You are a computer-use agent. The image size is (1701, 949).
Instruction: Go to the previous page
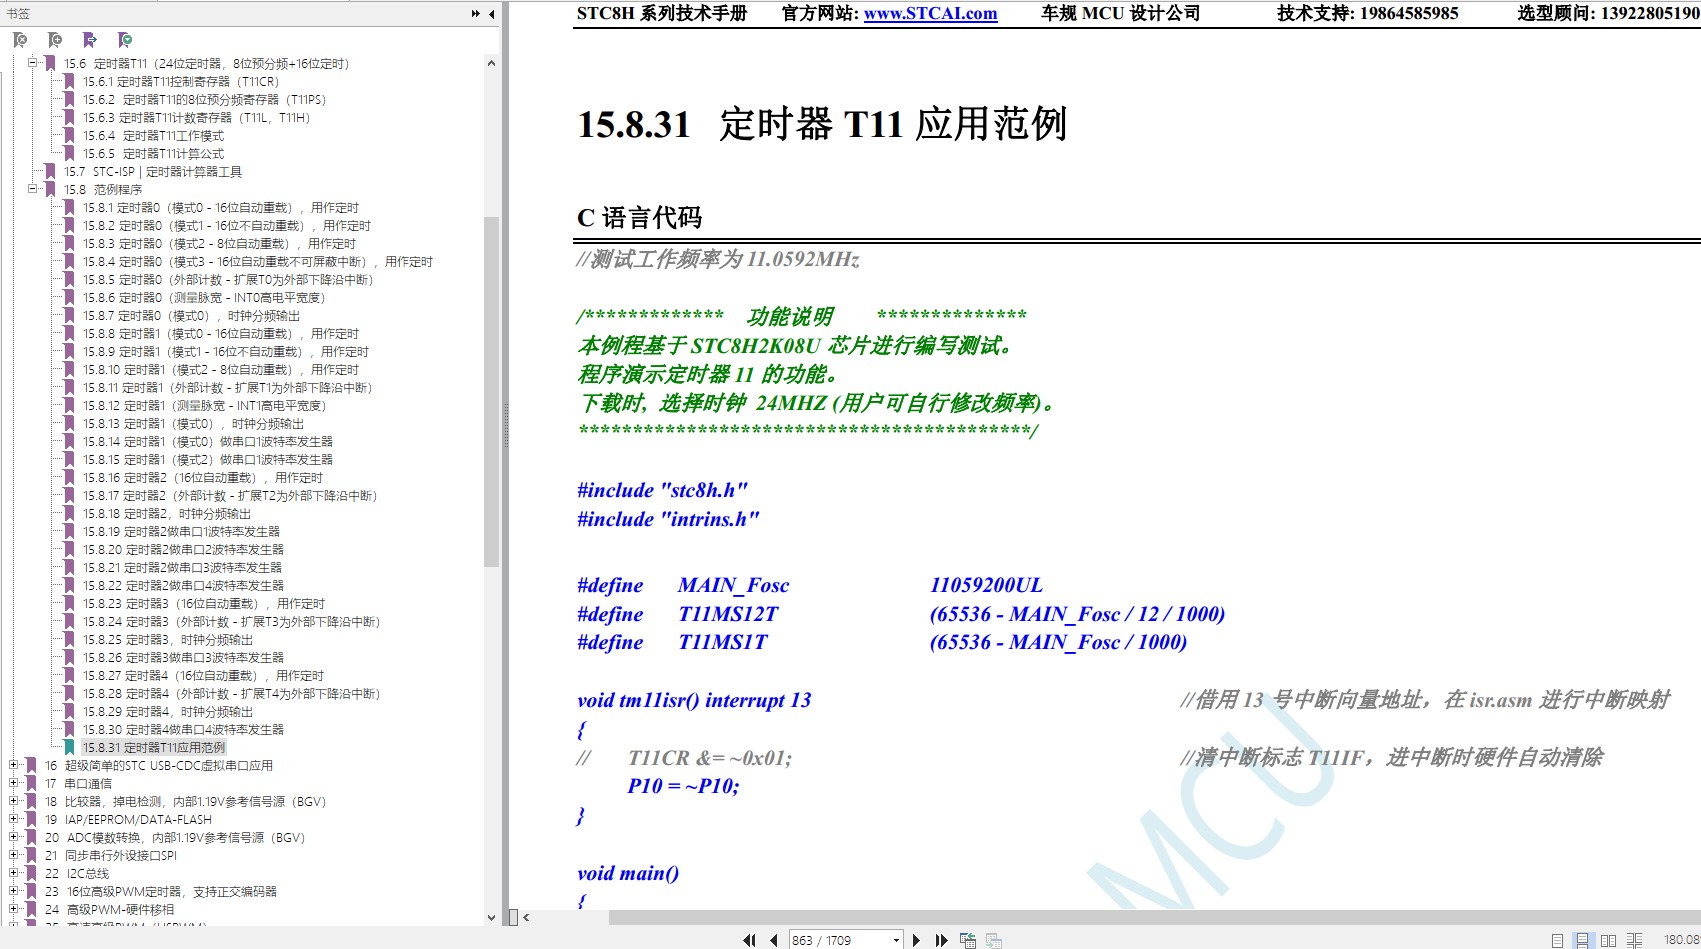pyautogui.click(x=773, y=940)
